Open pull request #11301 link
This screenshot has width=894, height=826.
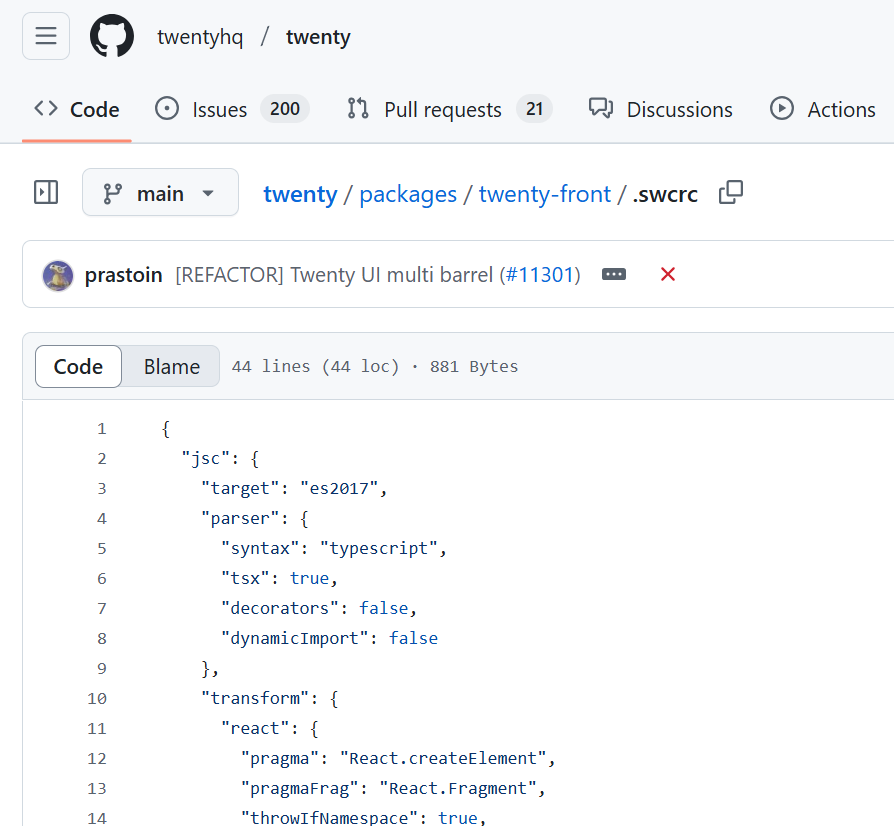(539, 275)
